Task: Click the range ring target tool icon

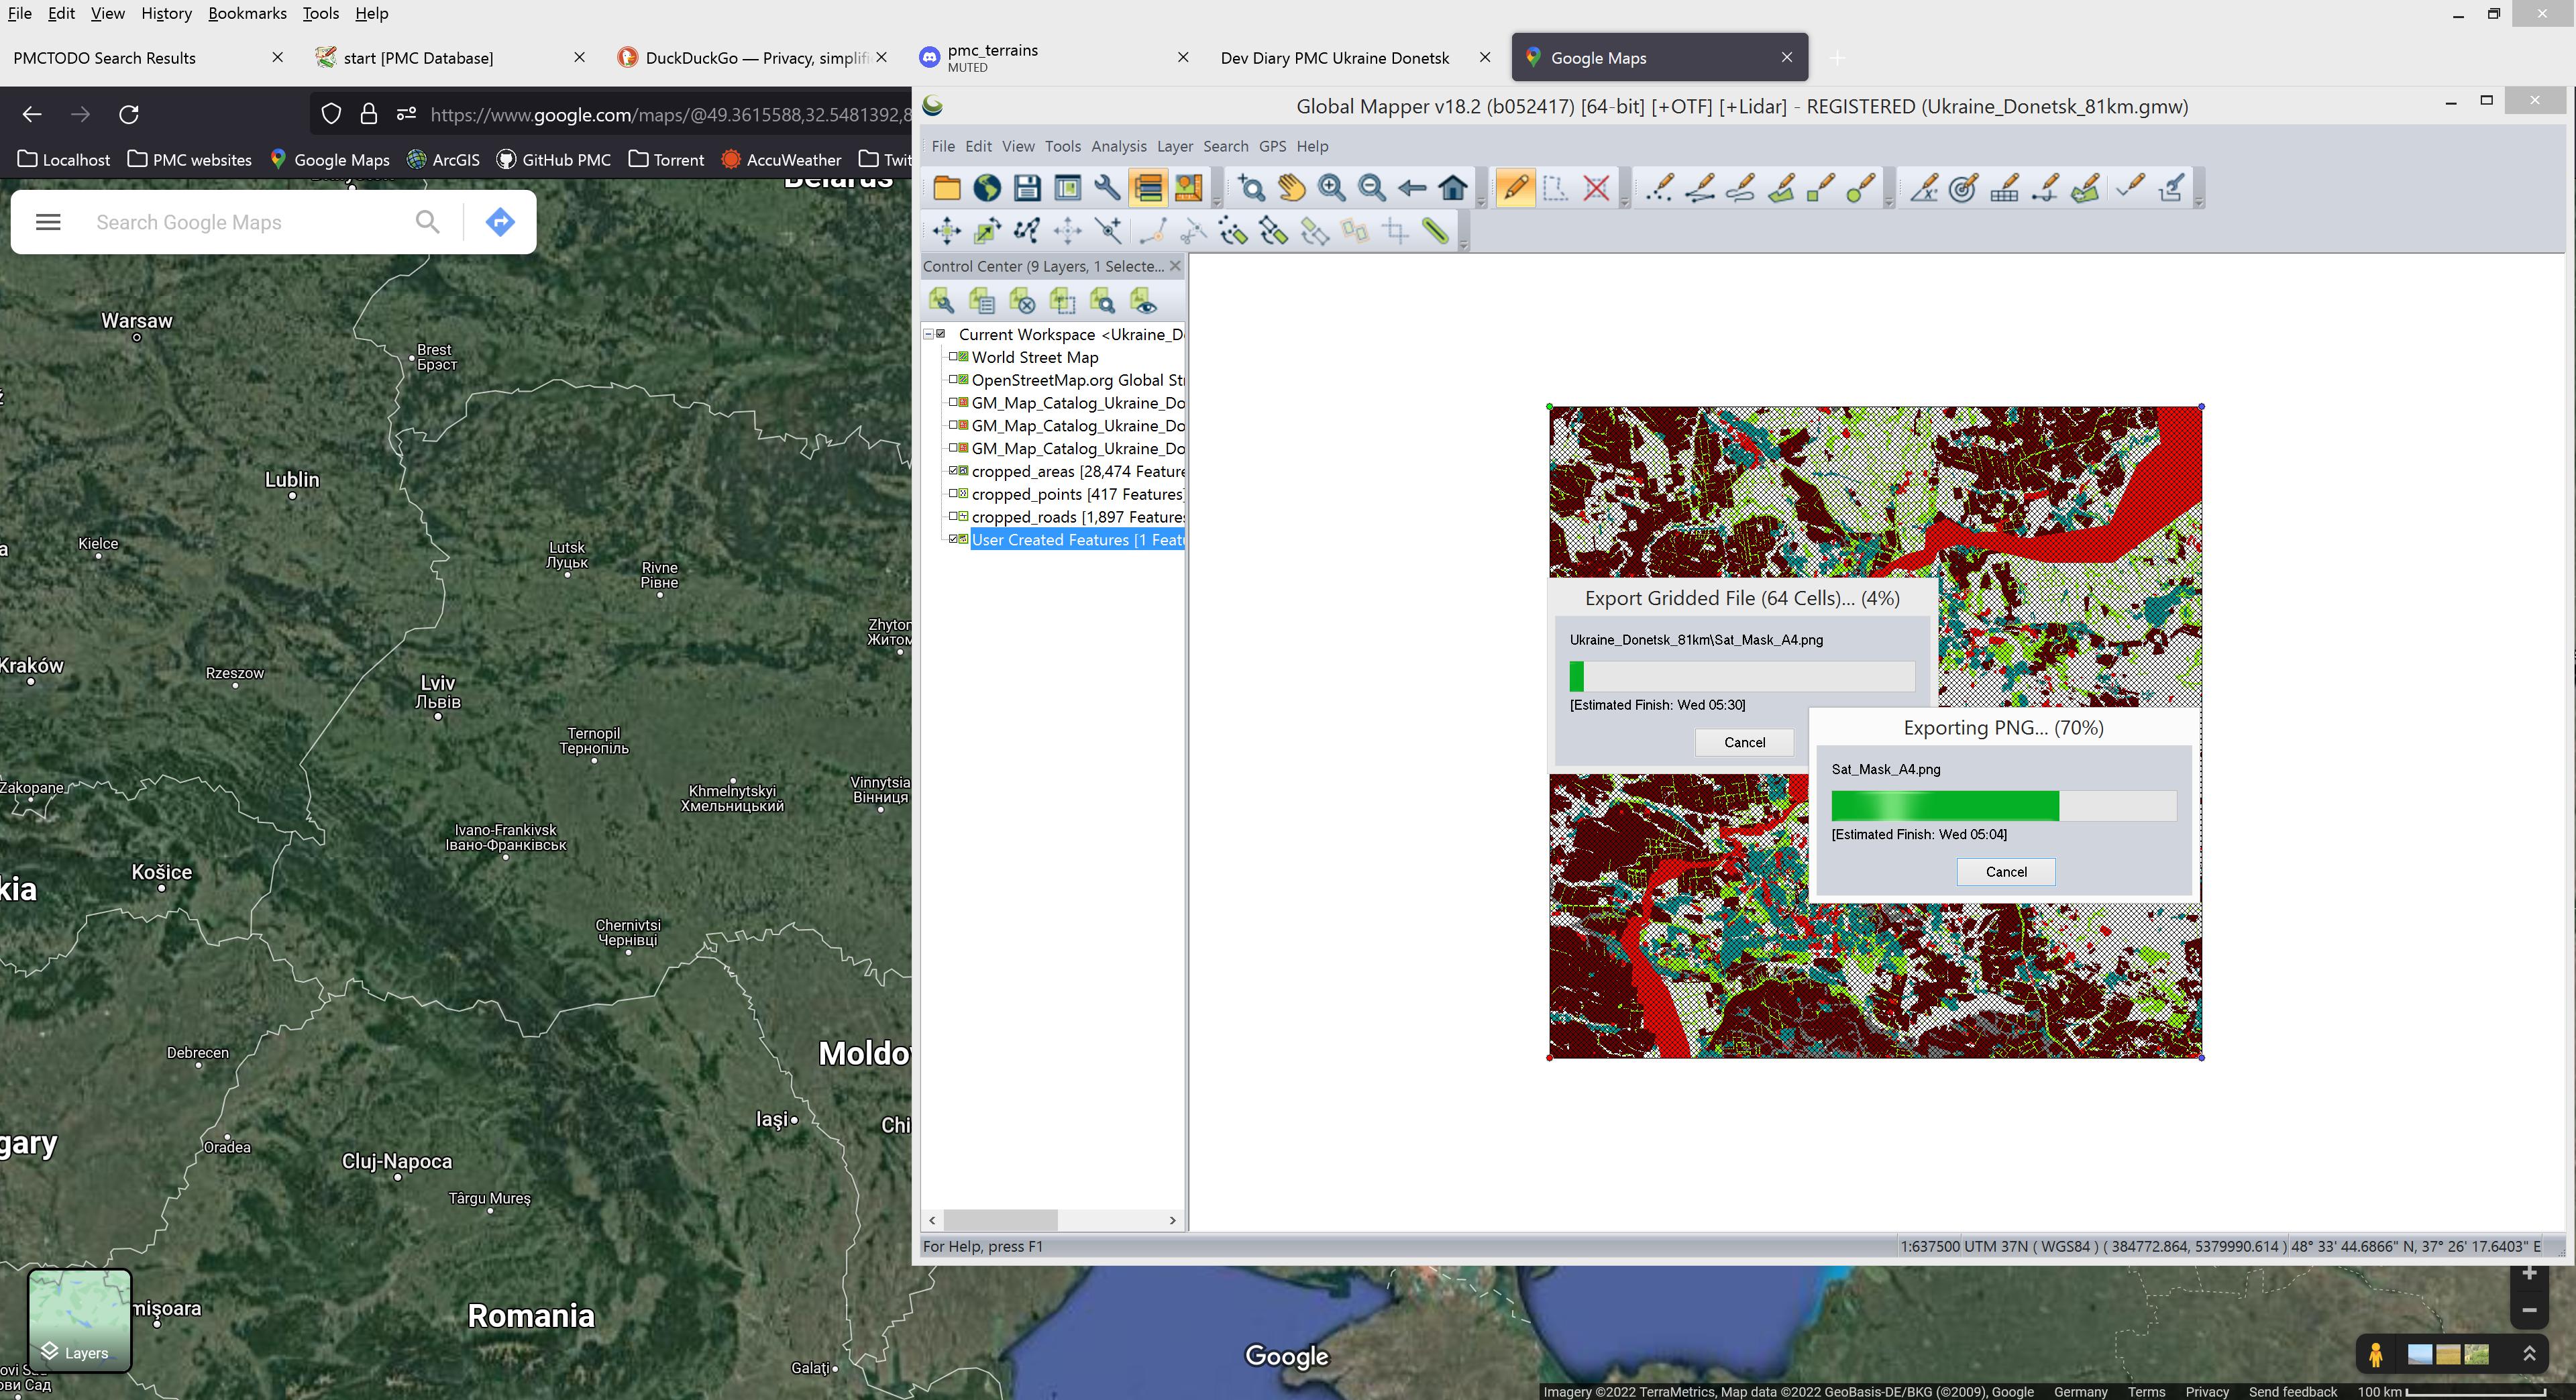Action: 1964,188
